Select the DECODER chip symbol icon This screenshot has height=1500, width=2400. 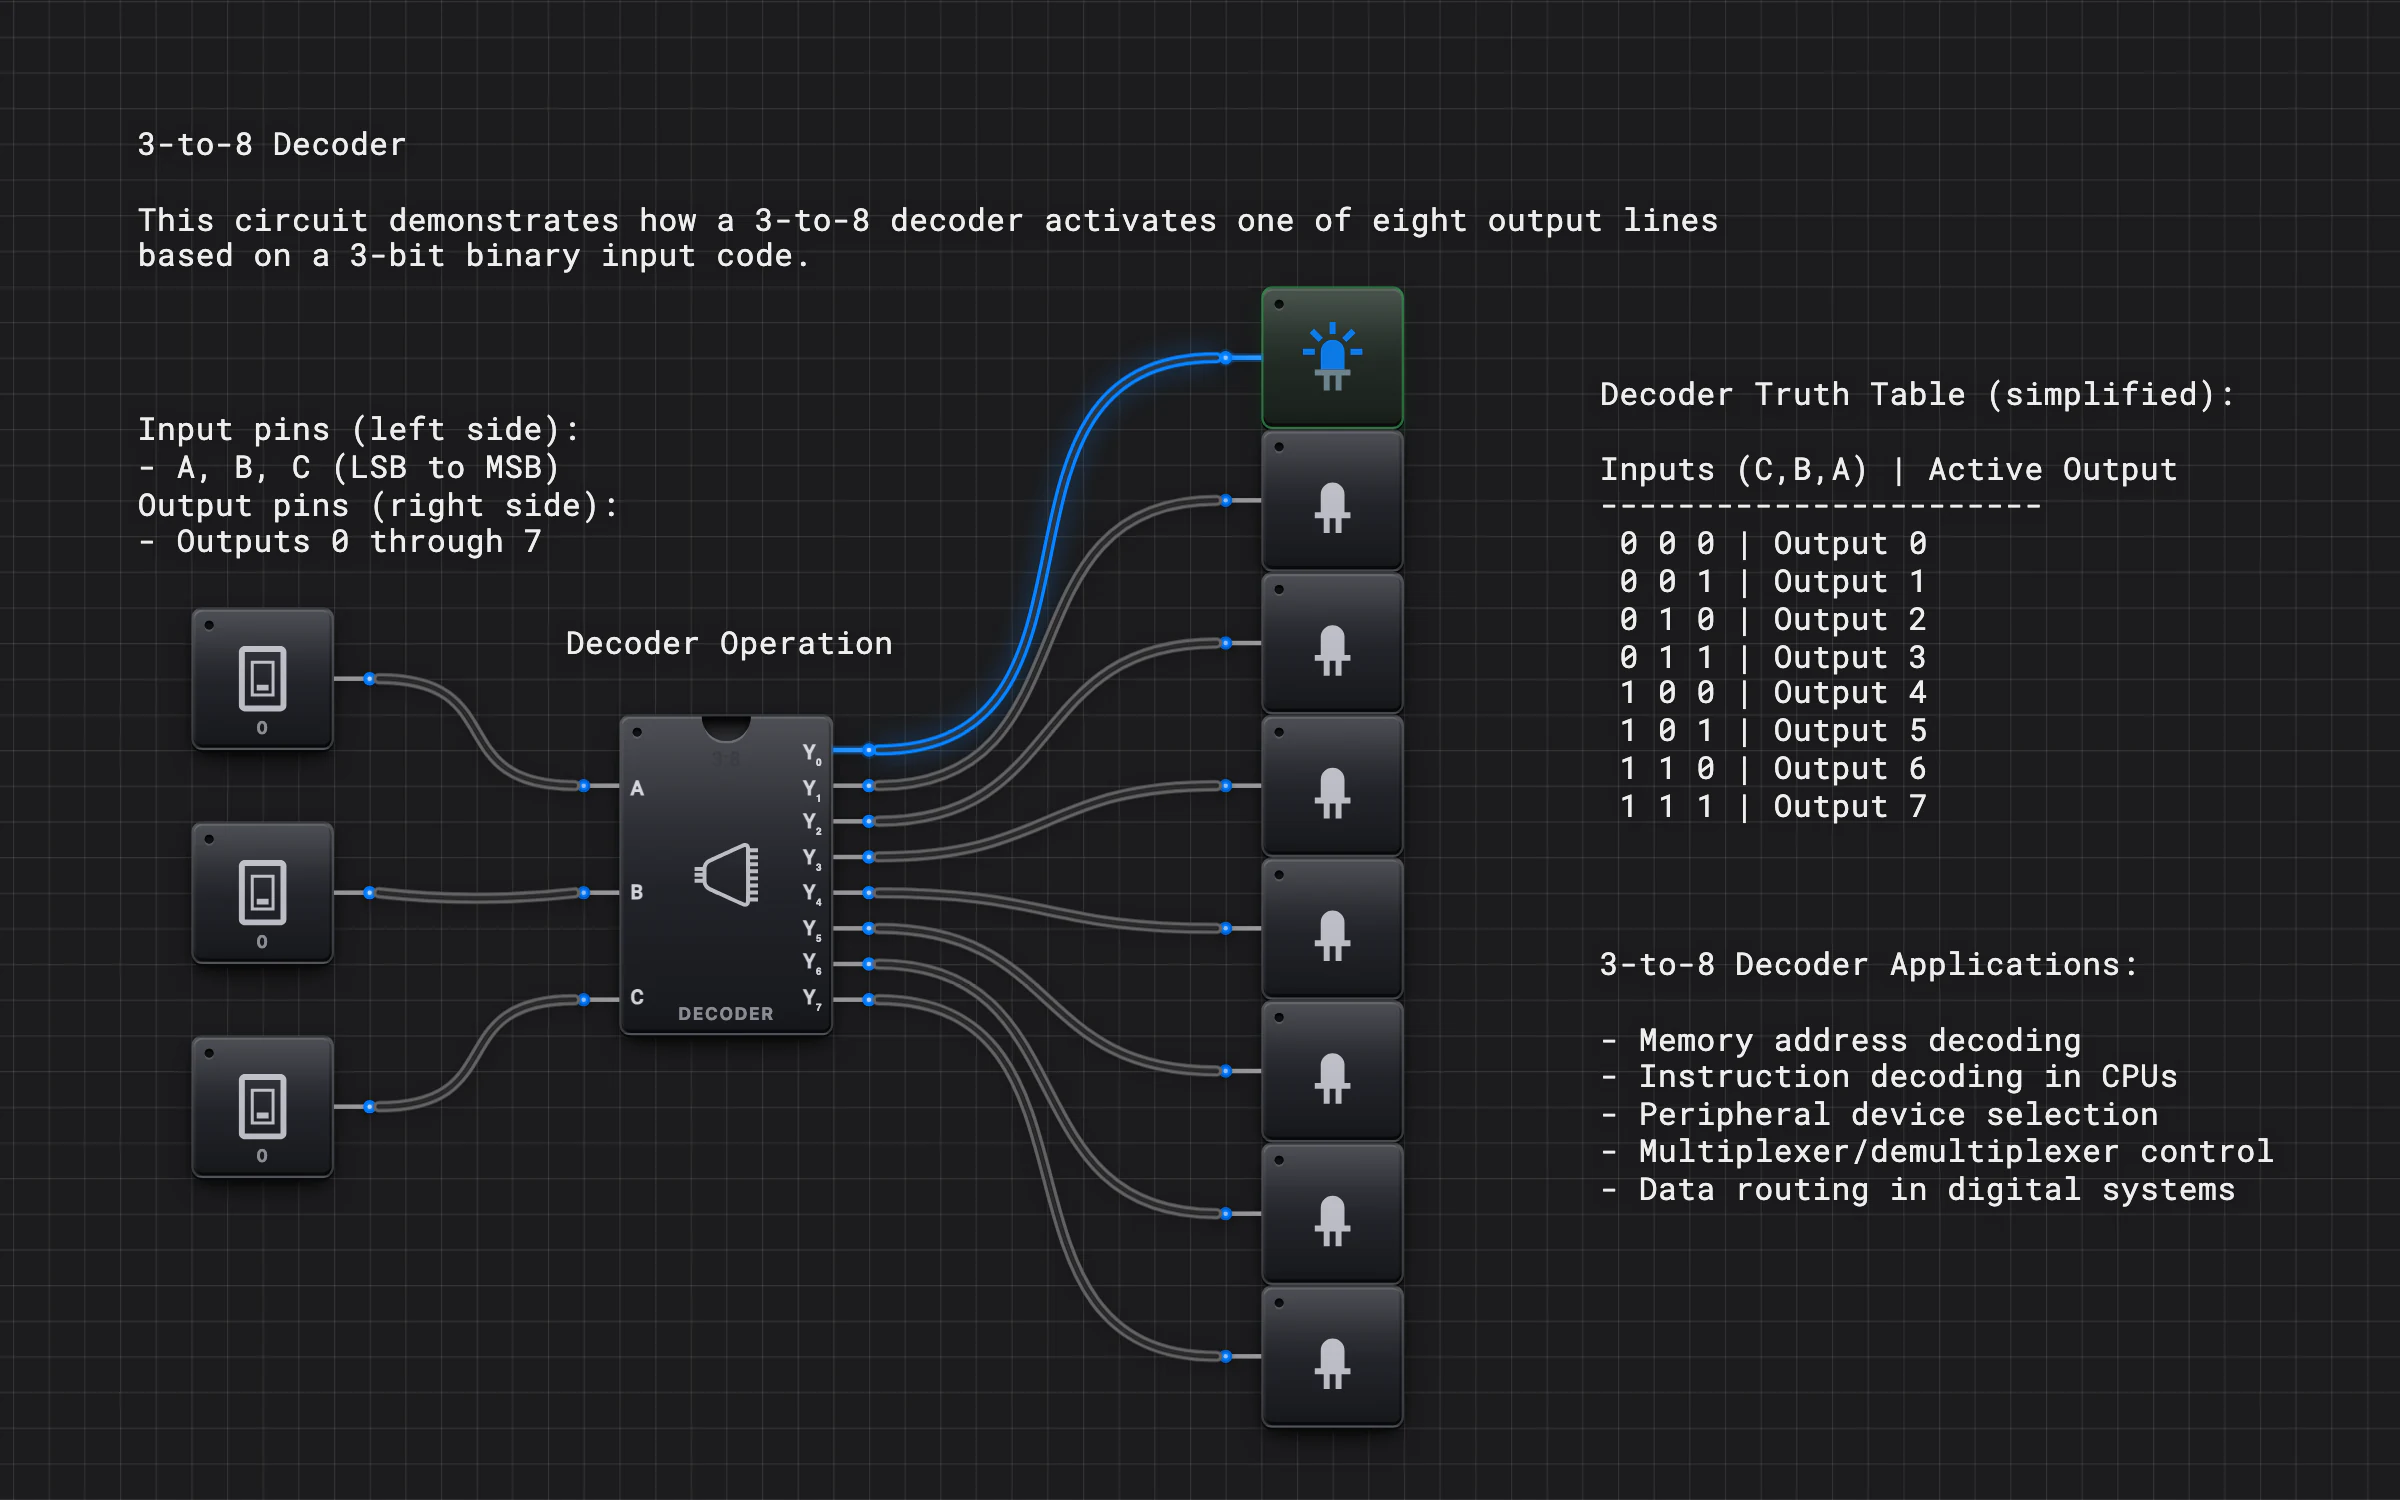pos(727,875)
